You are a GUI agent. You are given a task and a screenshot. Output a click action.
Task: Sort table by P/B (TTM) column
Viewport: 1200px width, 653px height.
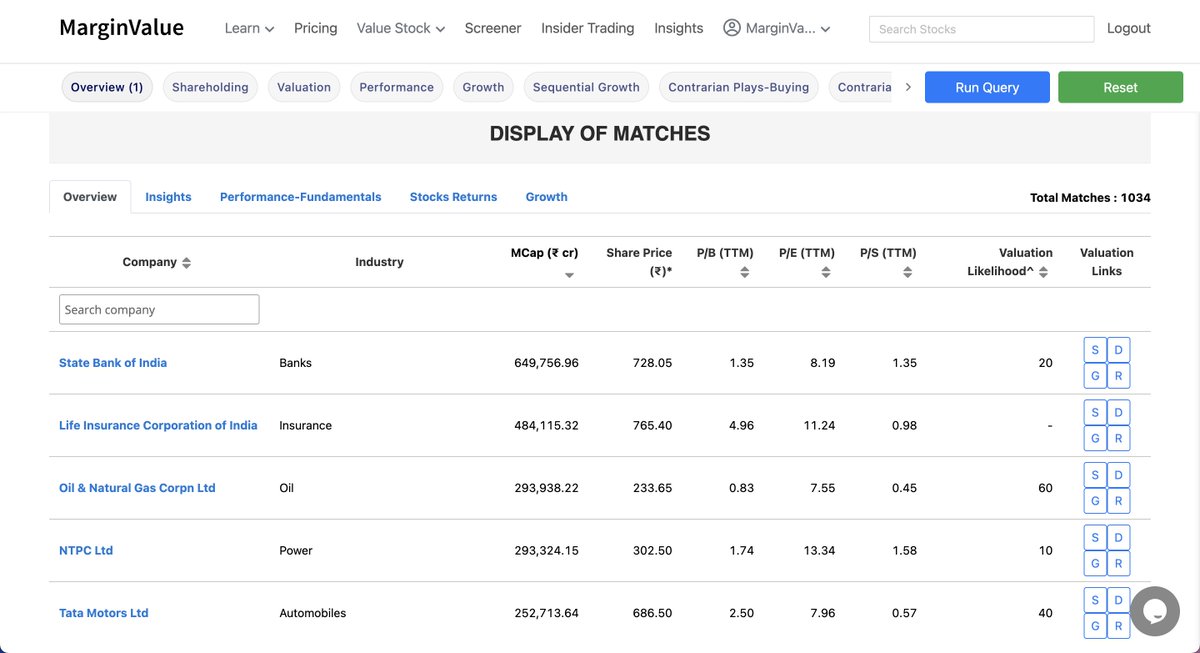tap(744, 272)
